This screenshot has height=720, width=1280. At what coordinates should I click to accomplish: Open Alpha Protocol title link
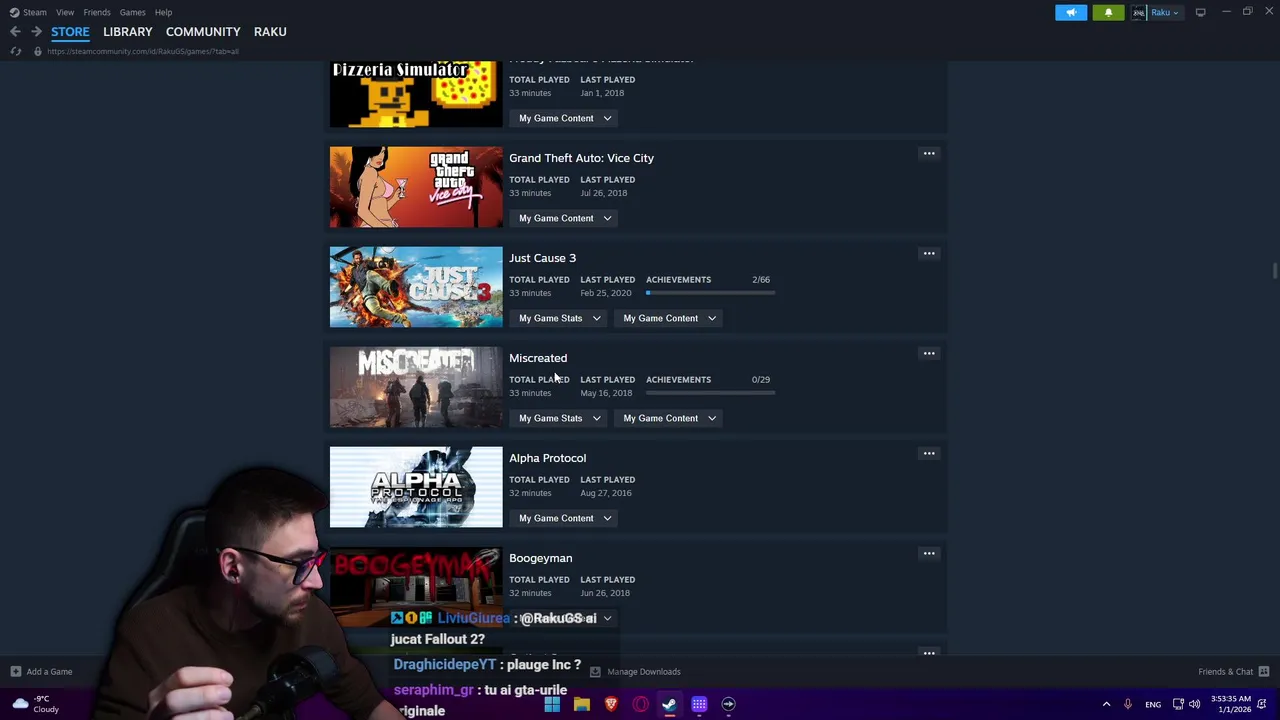[x=547, y=458]
